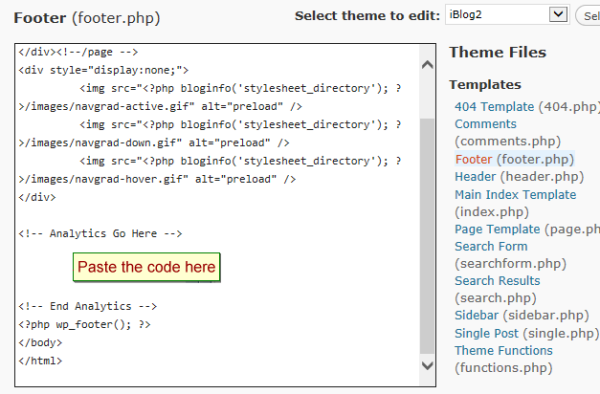Image resolution: width=600 pixels, height=394 pixels.
Task: Click the Select button next to theme dropdown
Action: point(589,16)
